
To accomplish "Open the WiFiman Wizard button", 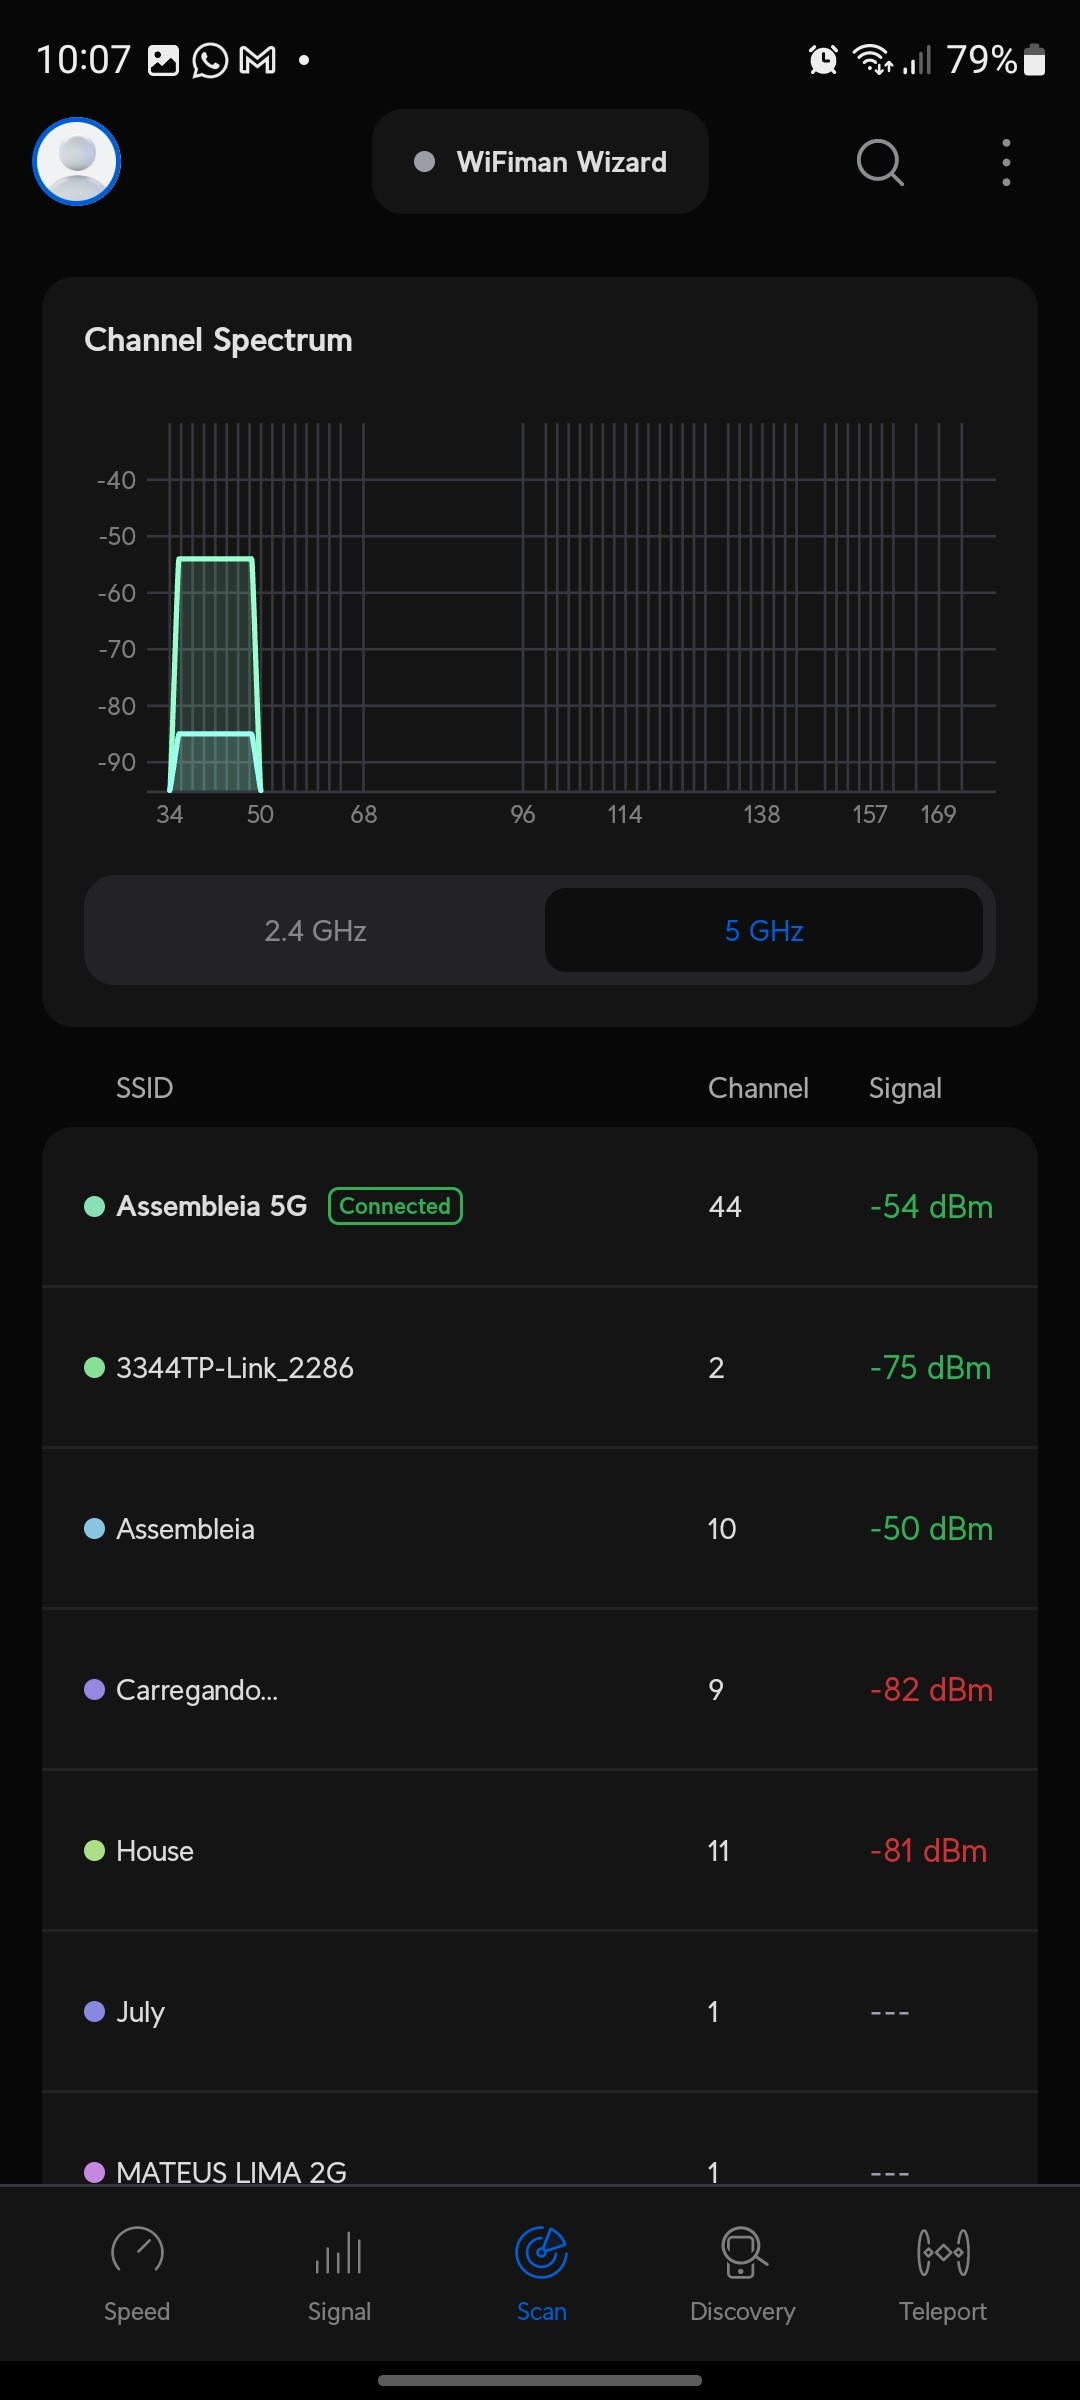I will pyautogui.click(x=540, y=162).
